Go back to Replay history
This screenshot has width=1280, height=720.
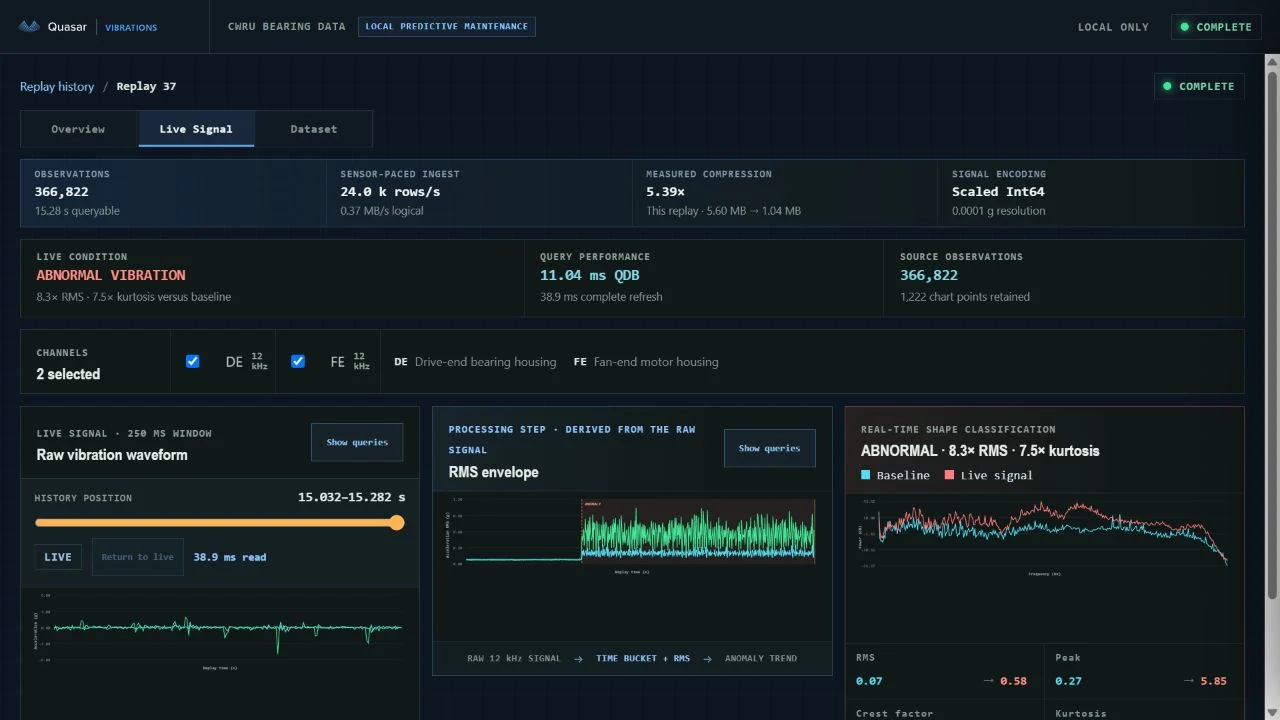point(57,86)
